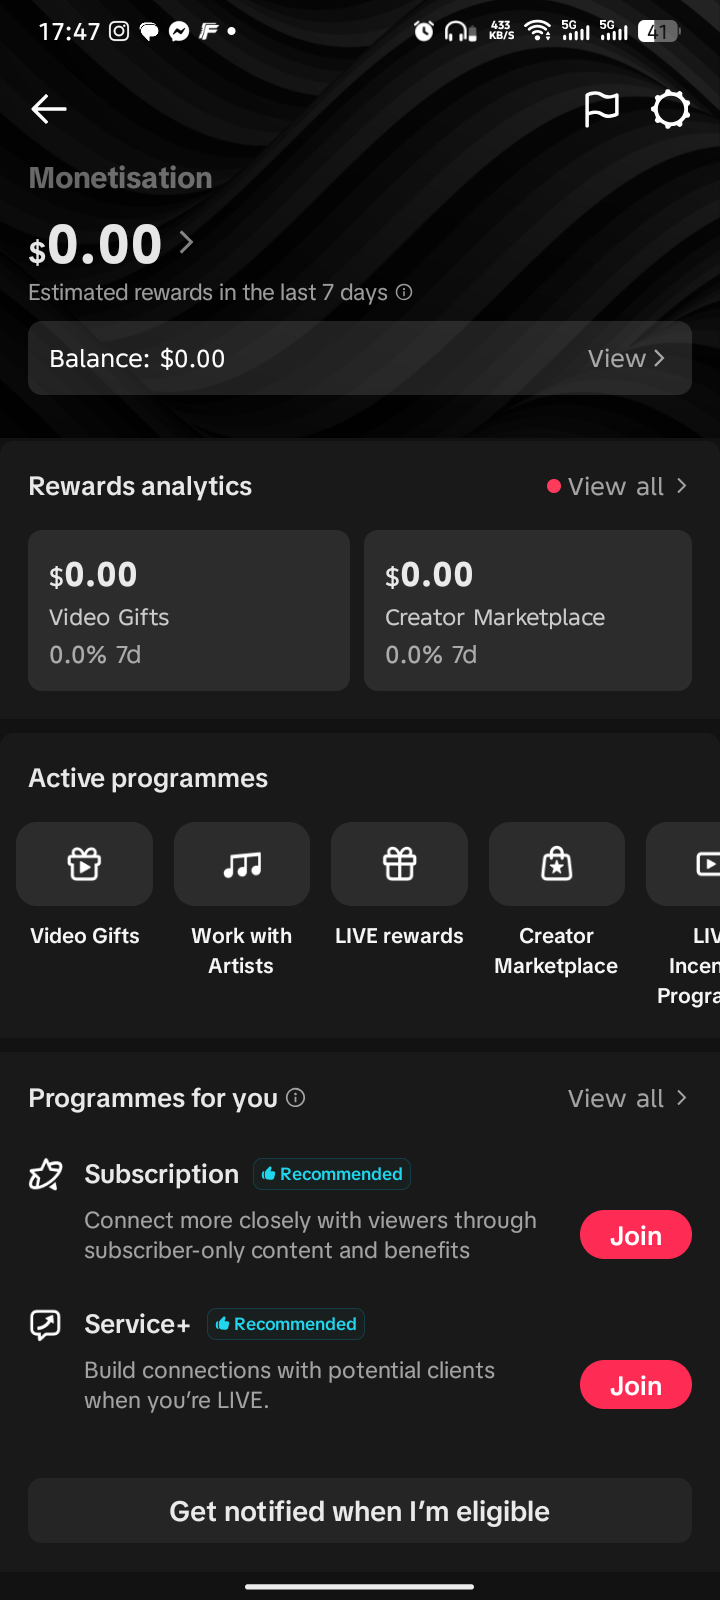The image size is (720, 1600).
Task: Tap Get notified when I'm eligible
Action: click(x=360, y=1510)
